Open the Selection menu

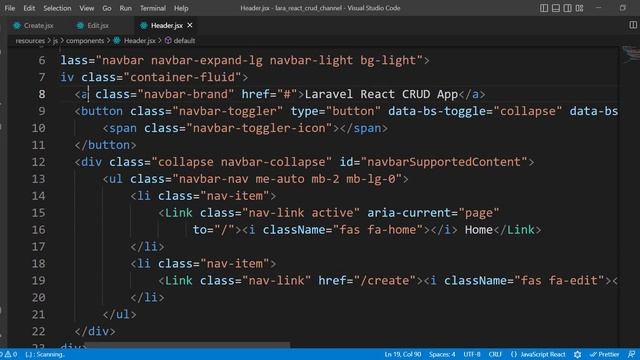tap(57, 8)
